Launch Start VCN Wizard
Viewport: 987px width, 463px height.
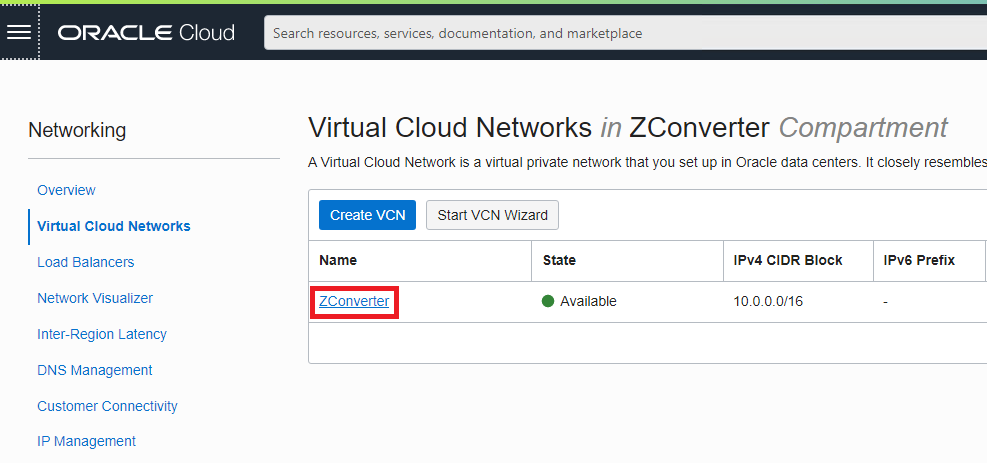[492, 215]
